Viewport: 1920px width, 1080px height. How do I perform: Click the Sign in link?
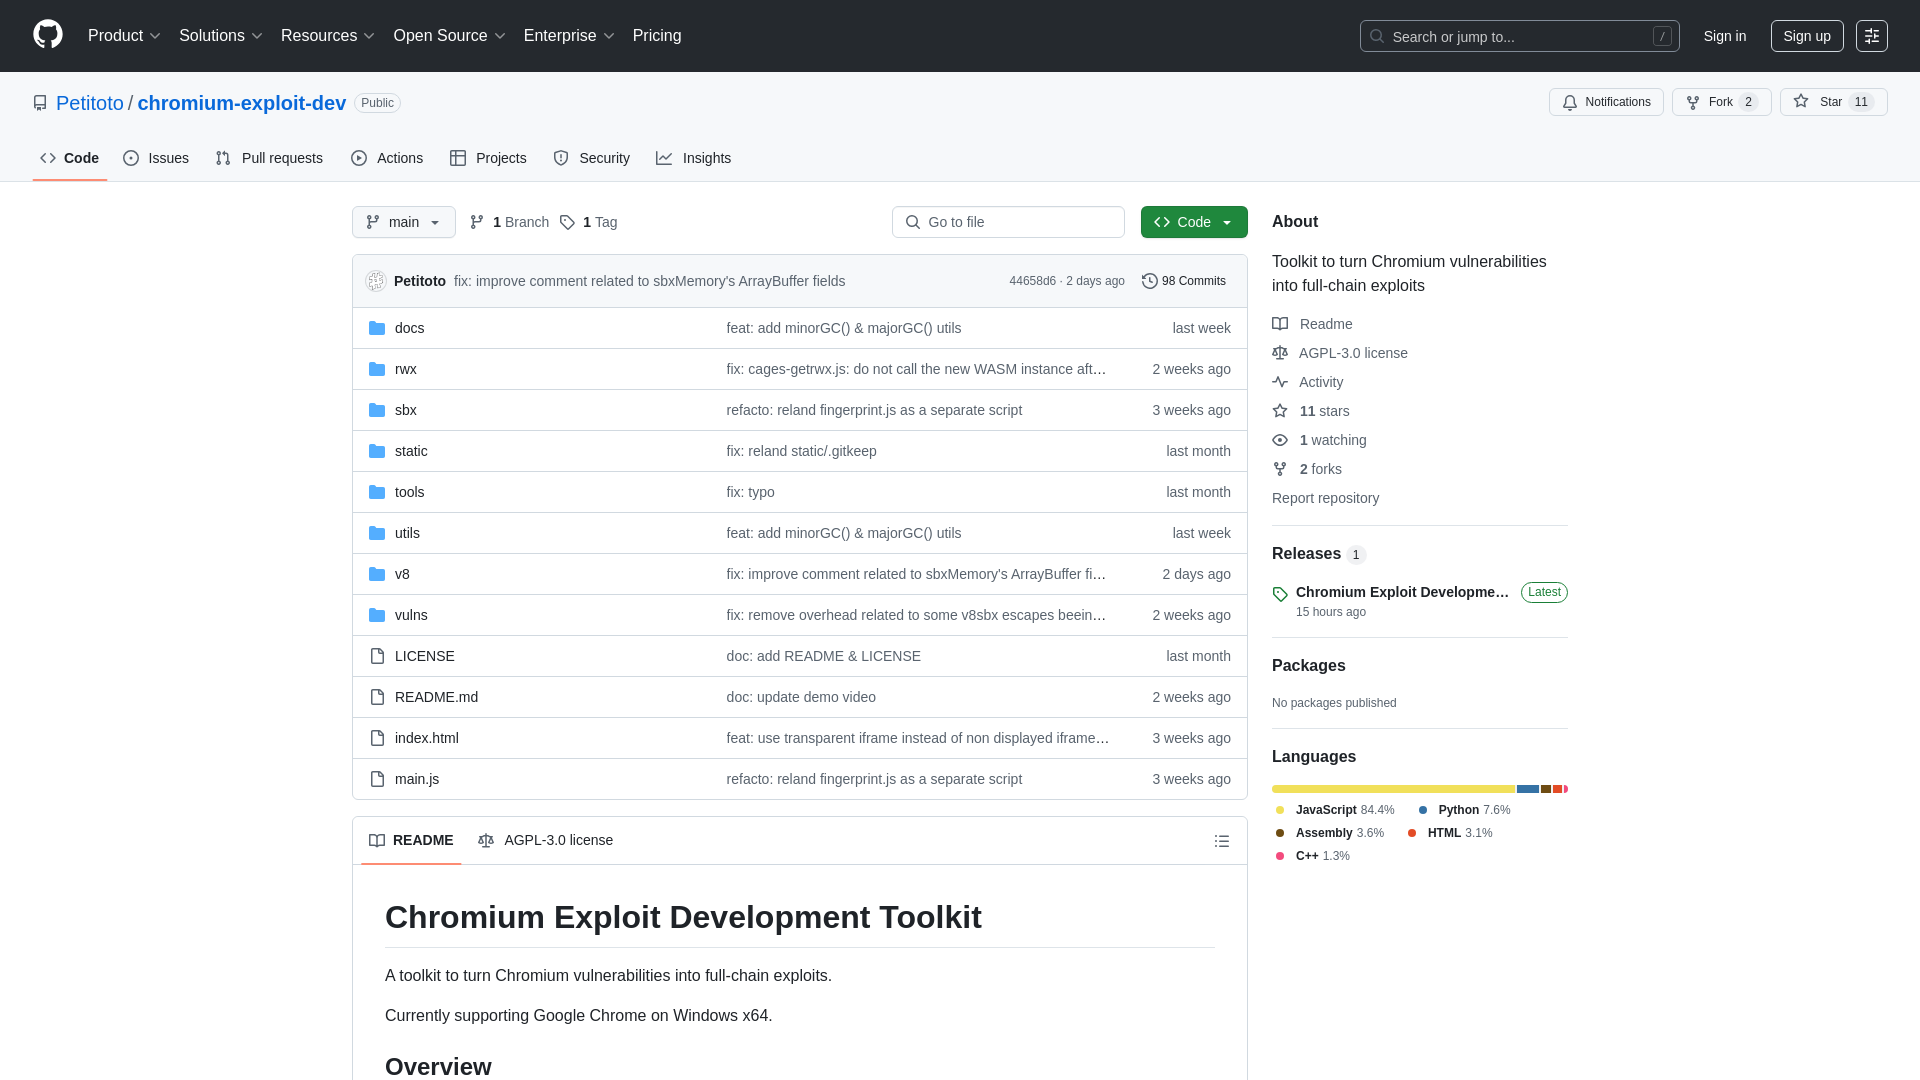(1725, 36)
